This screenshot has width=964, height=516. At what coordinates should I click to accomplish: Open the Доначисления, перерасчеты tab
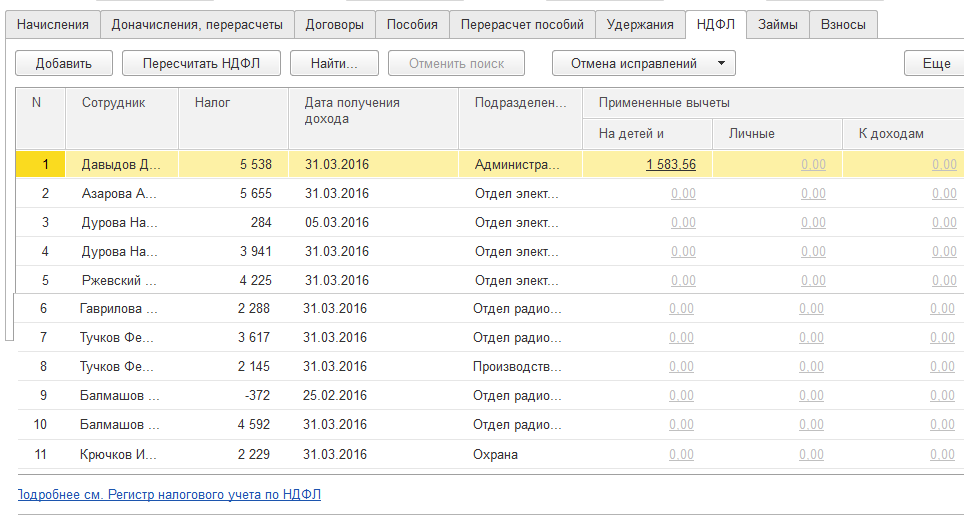coord(197,25)
